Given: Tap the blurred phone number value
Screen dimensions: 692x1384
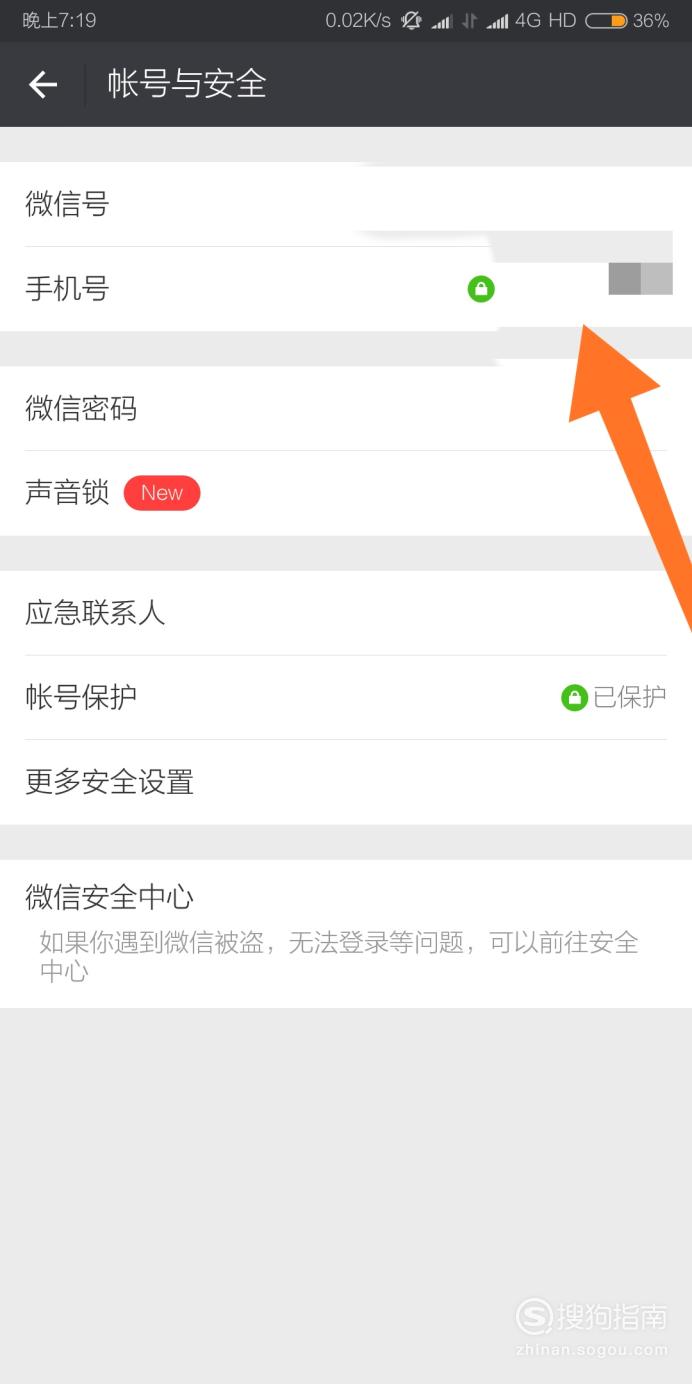Looking at the screenshot, I should click(x=640, y=278).
